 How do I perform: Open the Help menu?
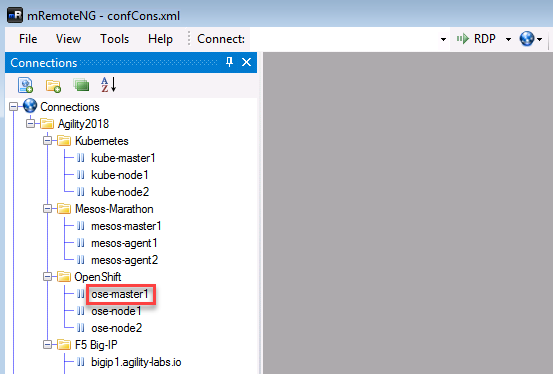(160, 39)
